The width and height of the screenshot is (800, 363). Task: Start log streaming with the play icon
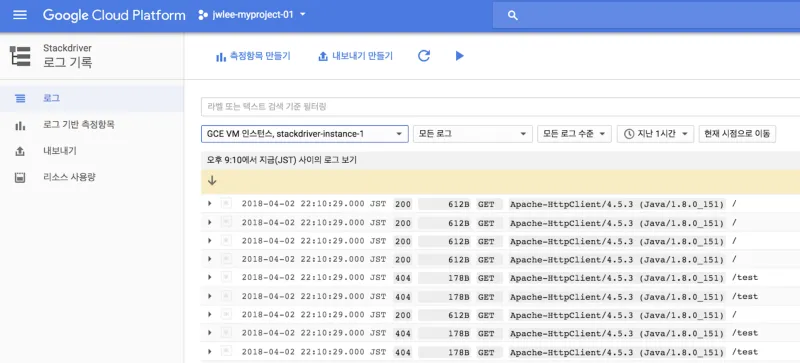(460, 56)
